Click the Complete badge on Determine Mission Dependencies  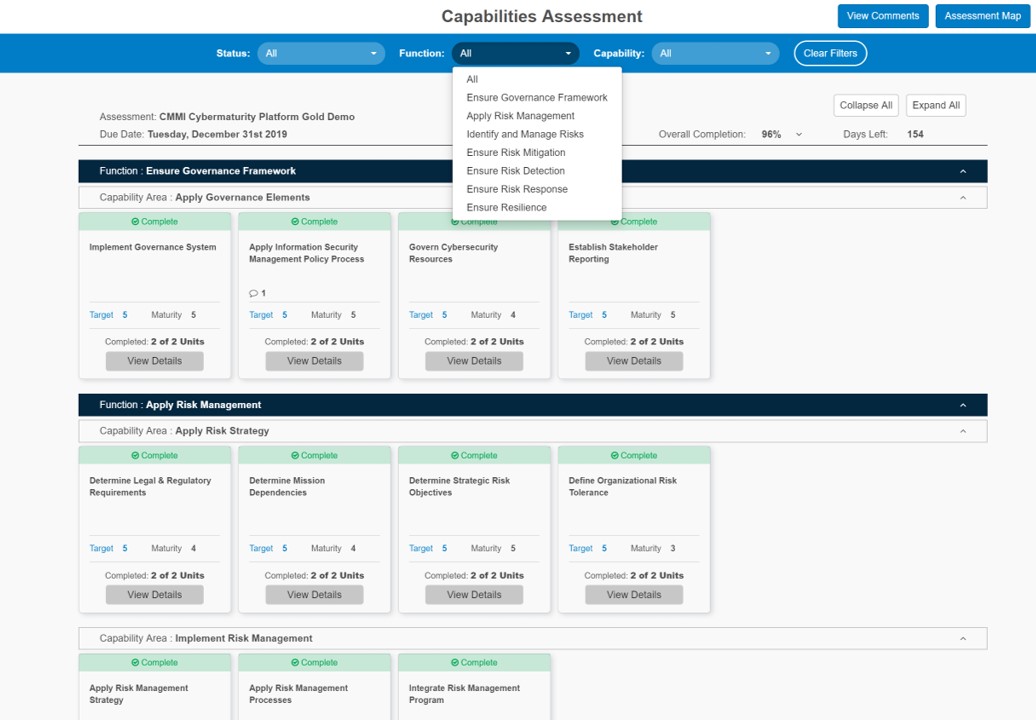pyautogui.click(x=314, y=455)
